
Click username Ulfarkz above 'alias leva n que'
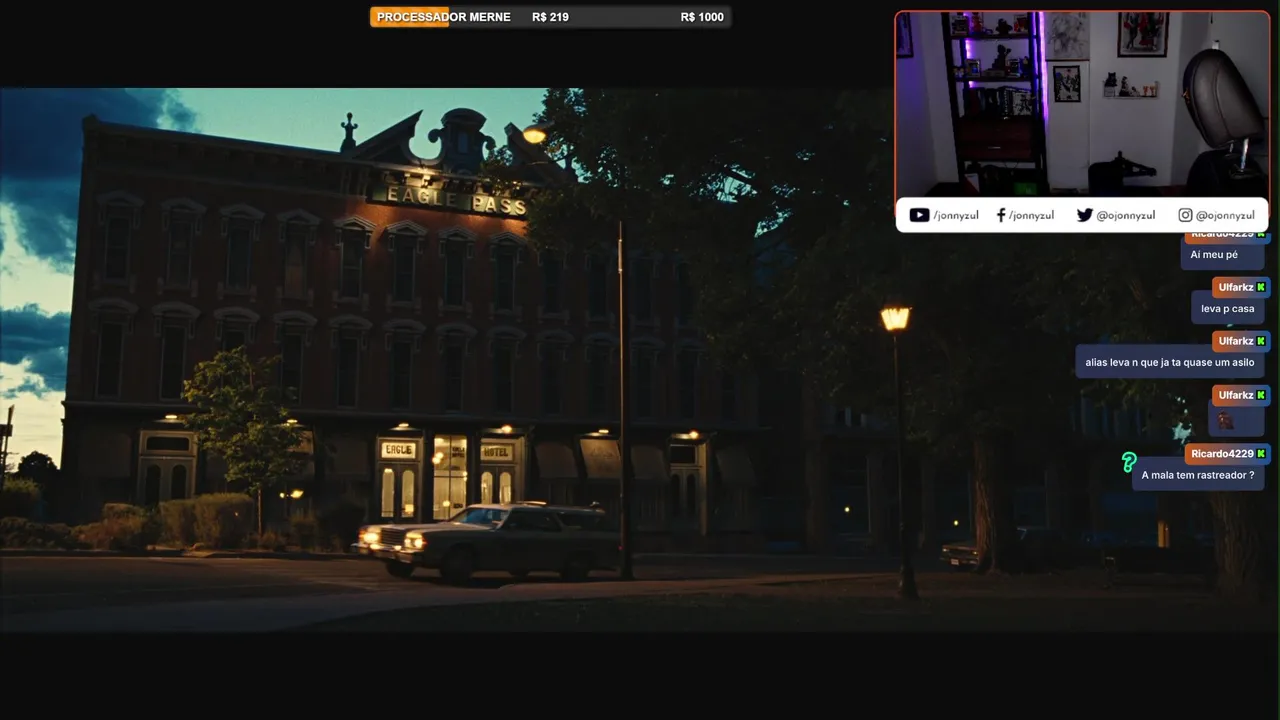click(1236, 341)
